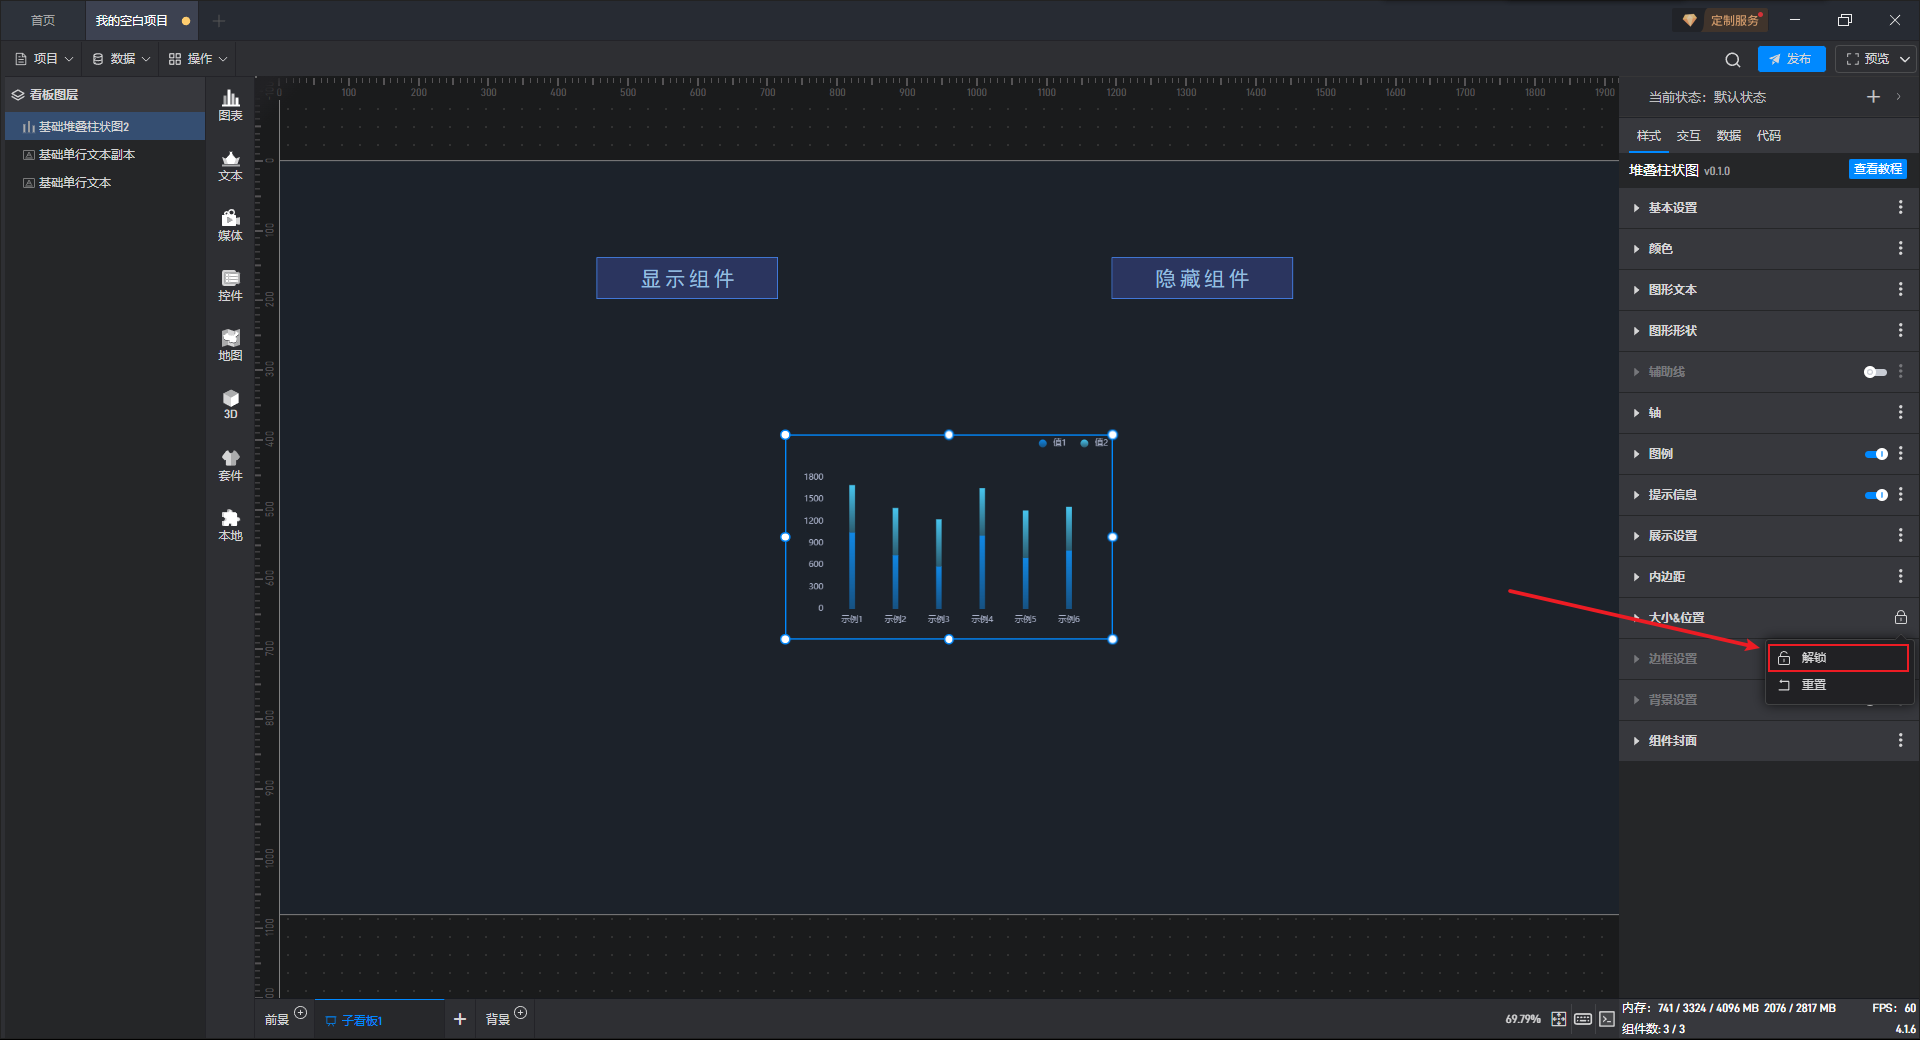1920x1040 pixels.
Task: Click the lock icon on 大小&位置 row
Action: click(1900, 617)
